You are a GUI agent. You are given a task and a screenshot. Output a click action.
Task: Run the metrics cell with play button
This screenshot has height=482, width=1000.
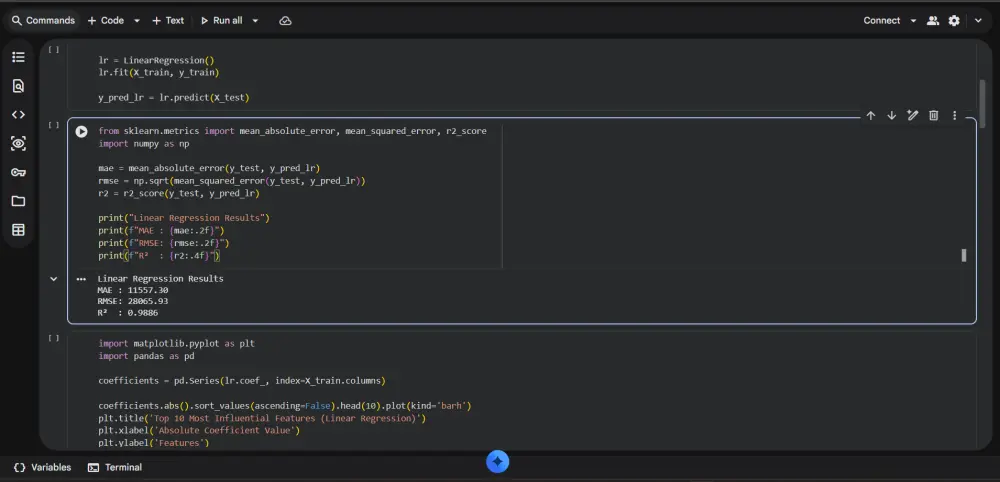81,131
